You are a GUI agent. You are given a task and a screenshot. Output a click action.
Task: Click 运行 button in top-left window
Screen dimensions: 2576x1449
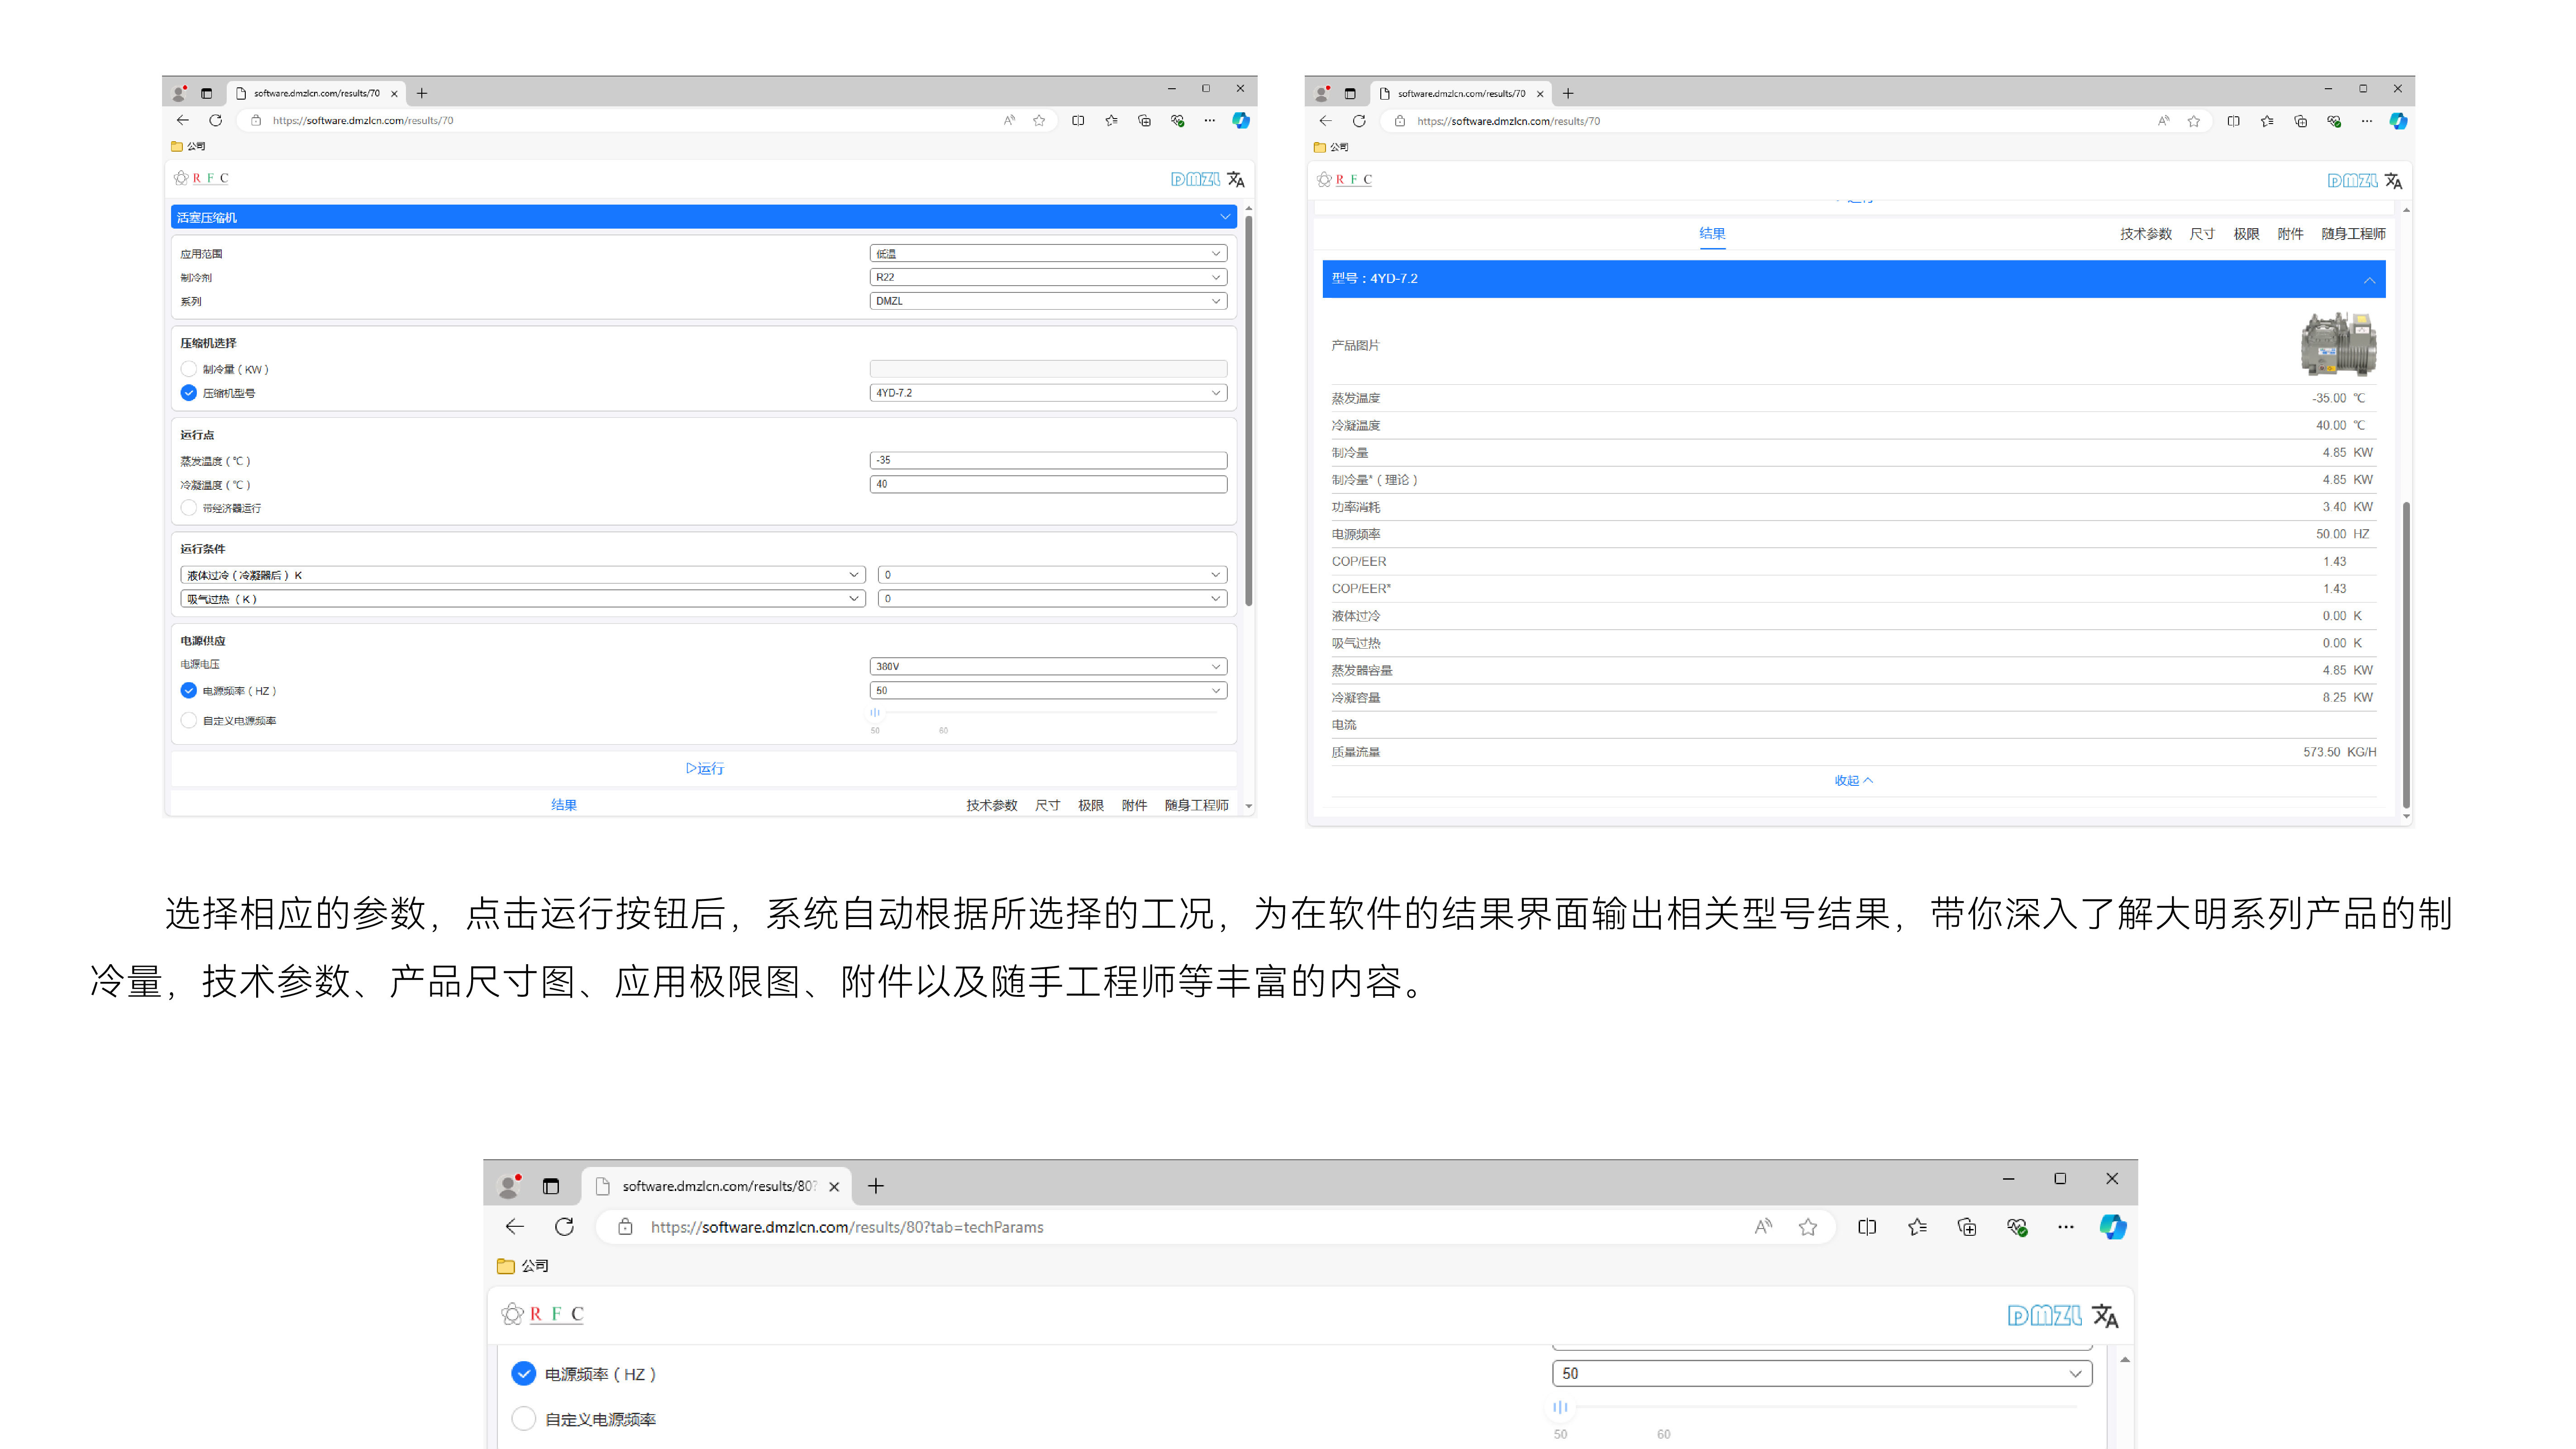tap(705, 769)
